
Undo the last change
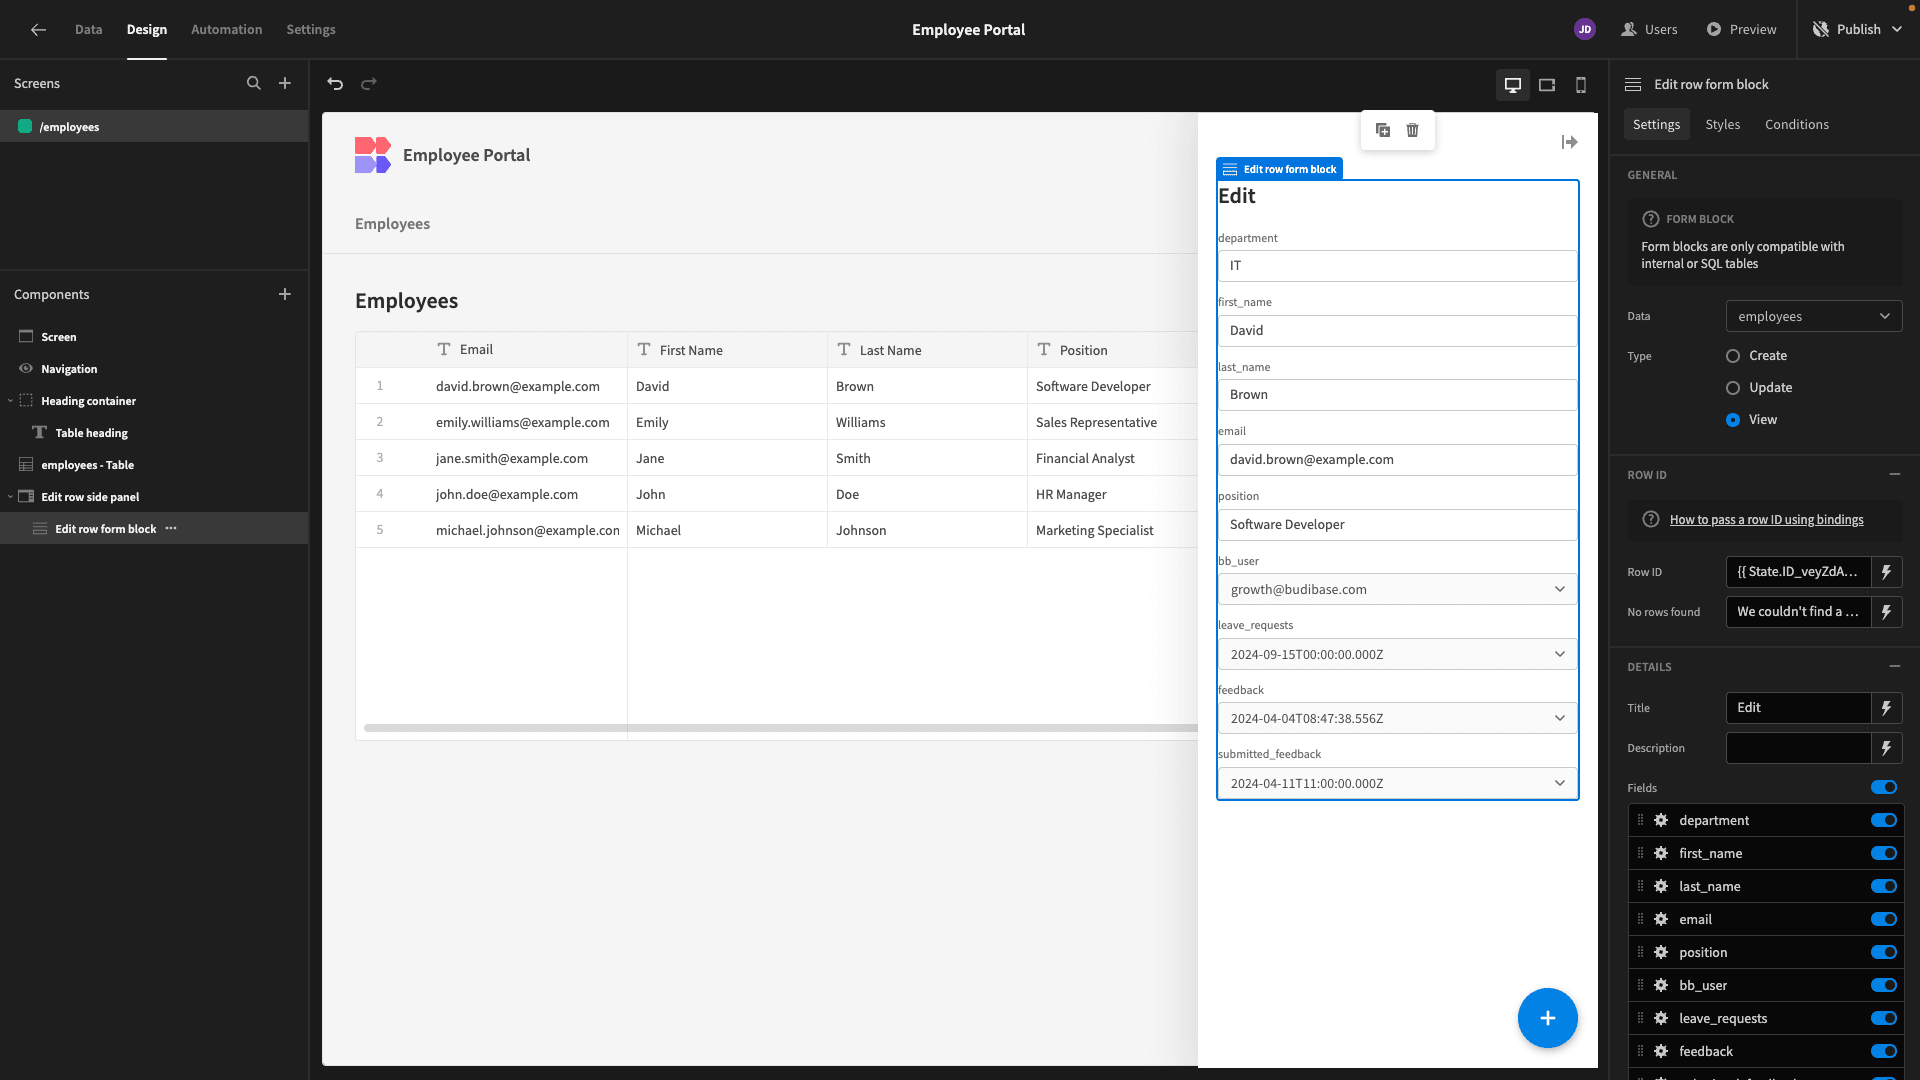tap(336, 84)
